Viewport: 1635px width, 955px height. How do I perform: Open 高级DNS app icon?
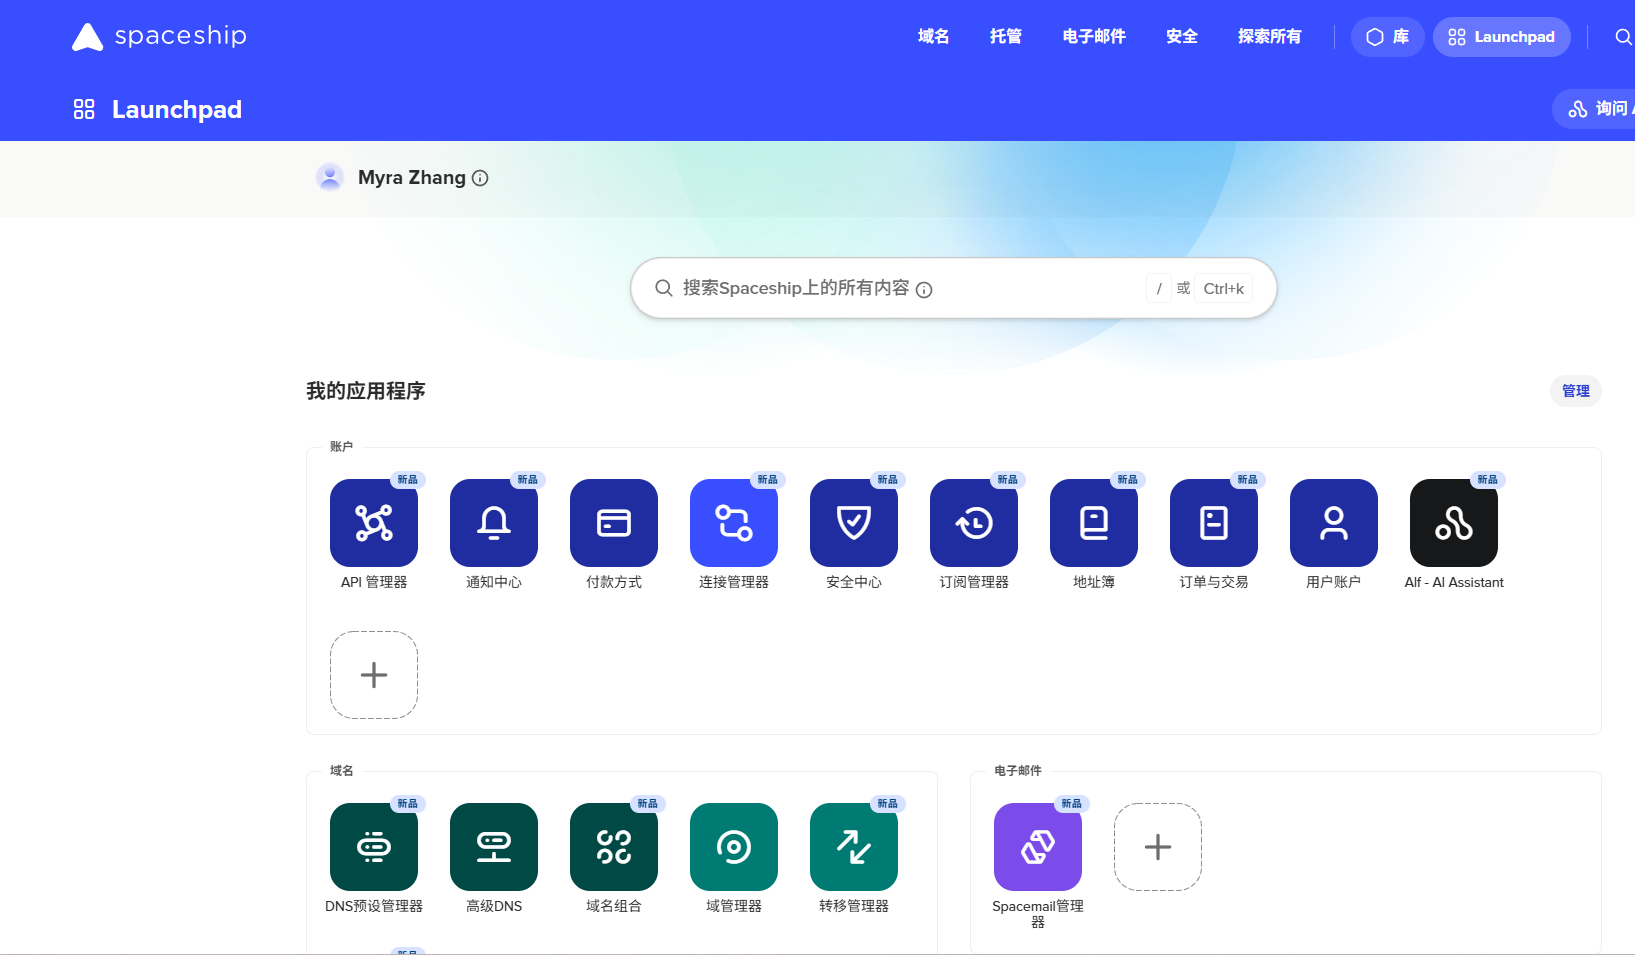coord(494,847)
